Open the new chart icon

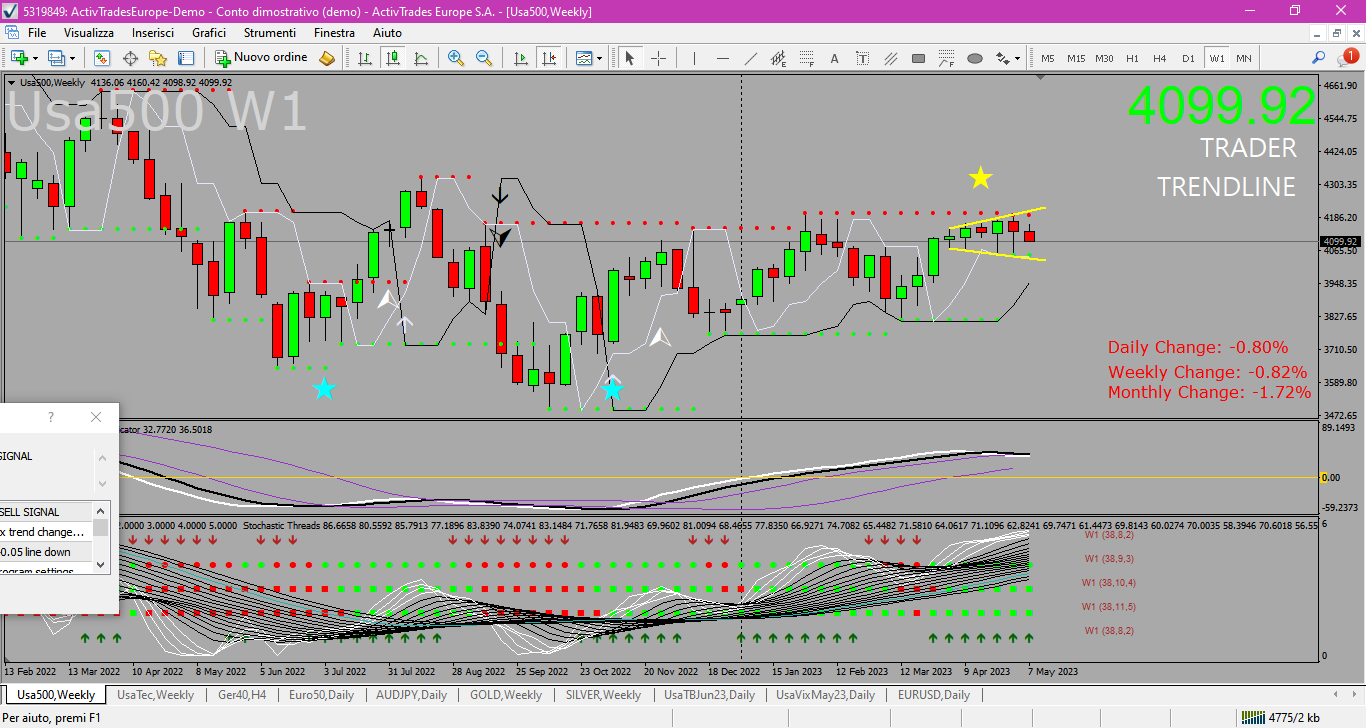19,58
